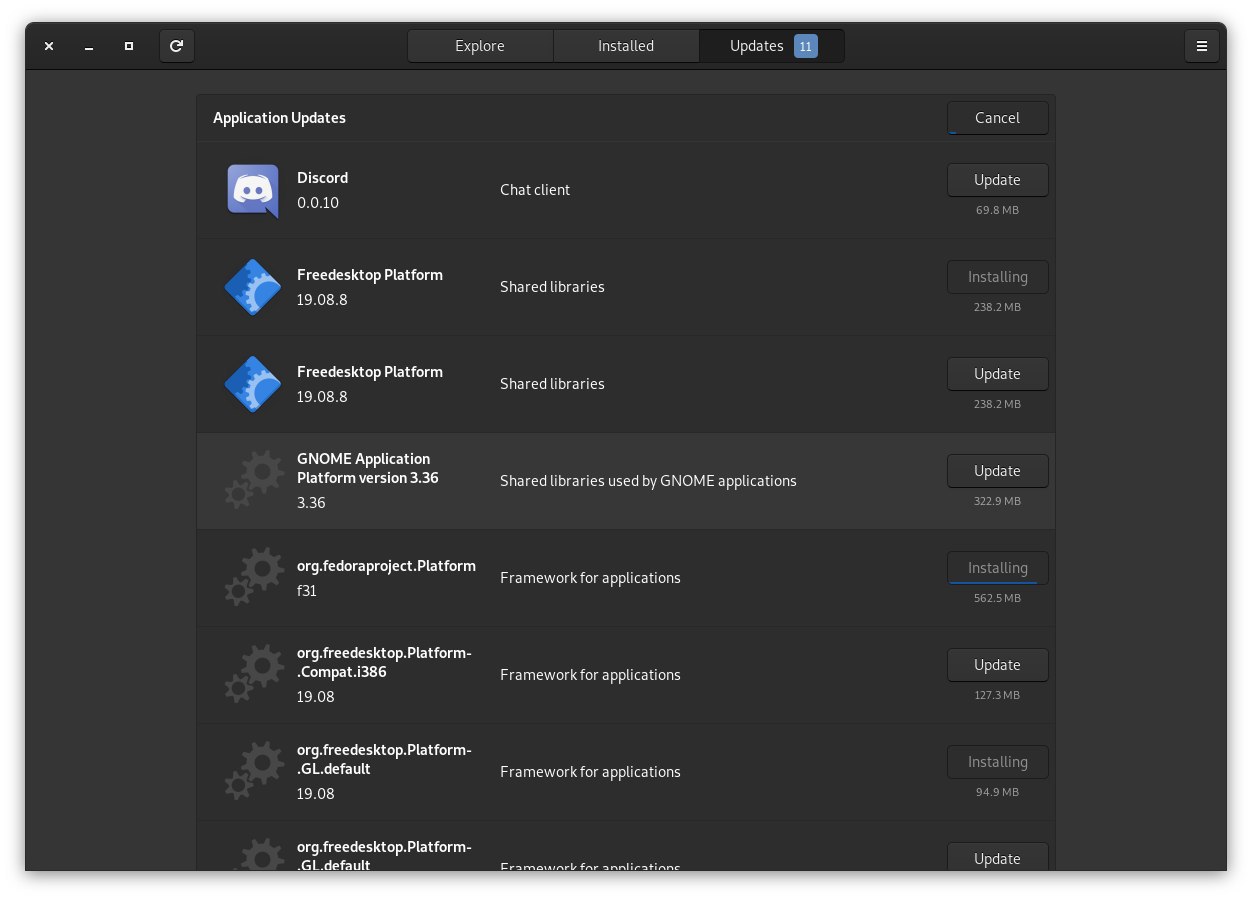
Task: Click the second Freedesktop Platform blue icon
Action: click(252, 384)
